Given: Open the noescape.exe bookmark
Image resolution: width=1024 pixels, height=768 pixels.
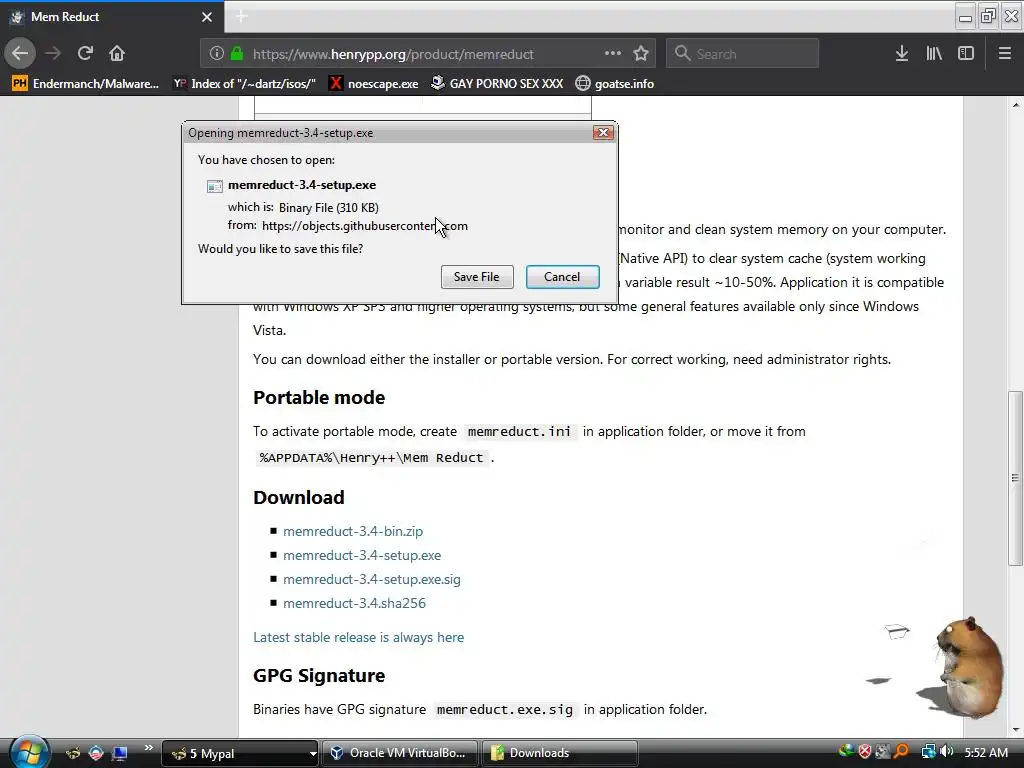Looking at the screenshot, I should click(374, 84).
